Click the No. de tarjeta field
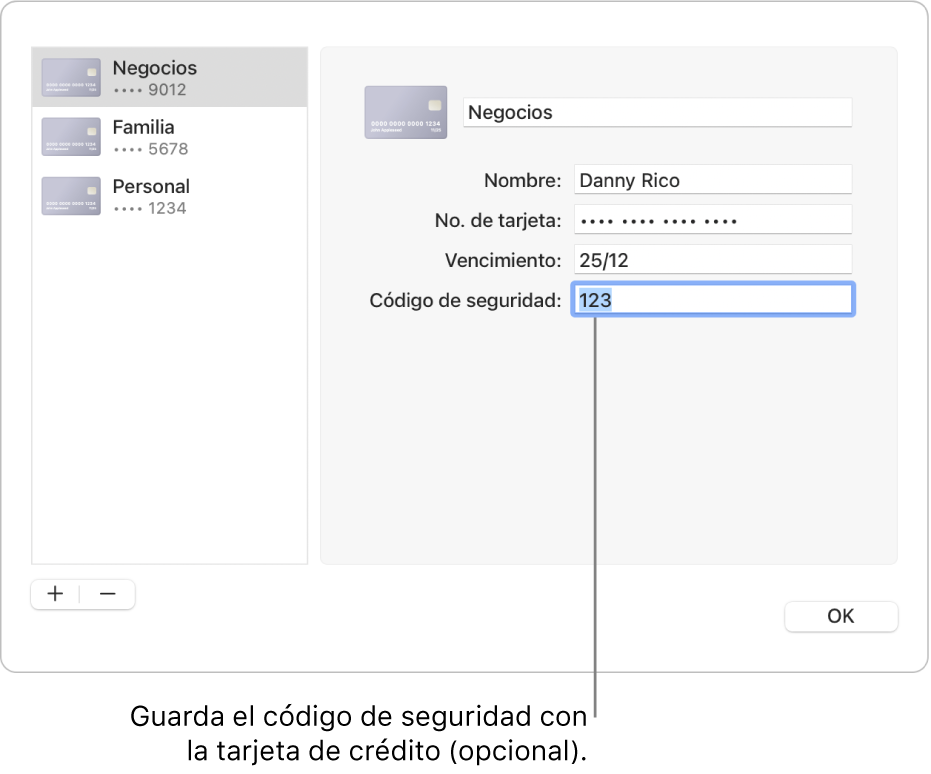 pos(713,220)
